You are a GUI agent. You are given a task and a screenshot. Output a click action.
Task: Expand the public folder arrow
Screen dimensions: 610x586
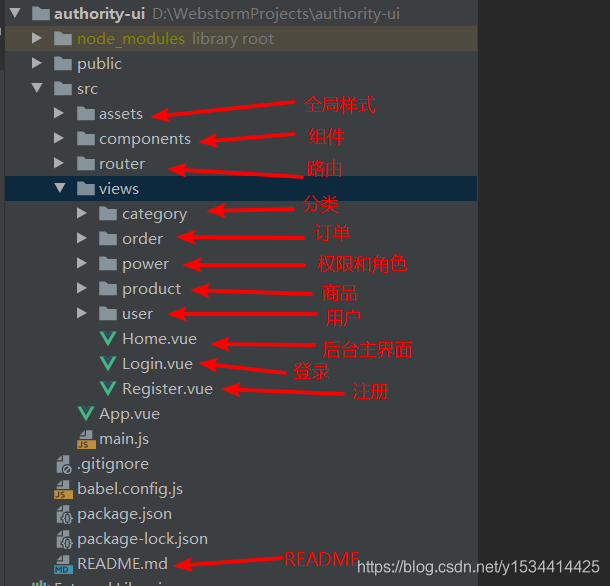[37, 63]
